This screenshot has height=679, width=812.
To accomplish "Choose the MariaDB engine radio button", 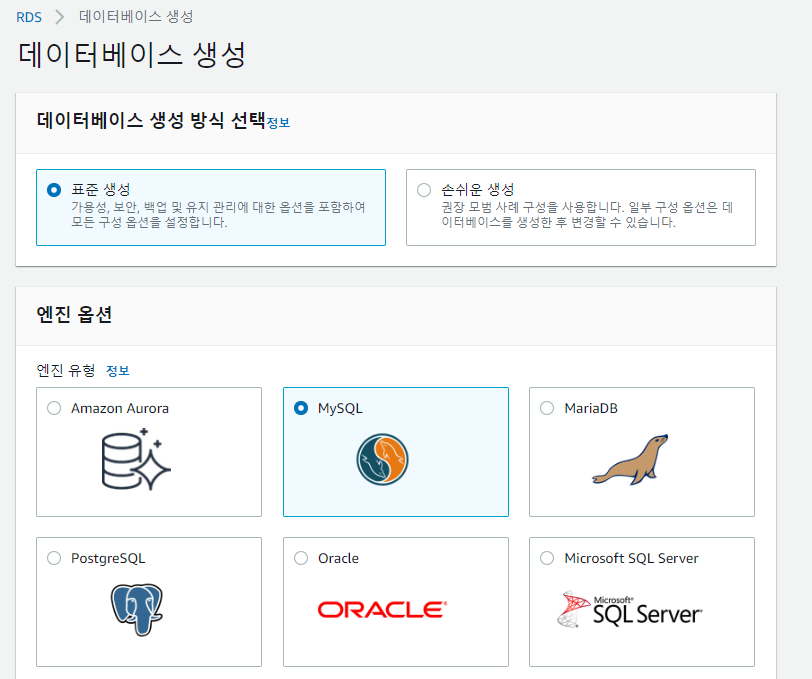I will click(x=547, y=408).
